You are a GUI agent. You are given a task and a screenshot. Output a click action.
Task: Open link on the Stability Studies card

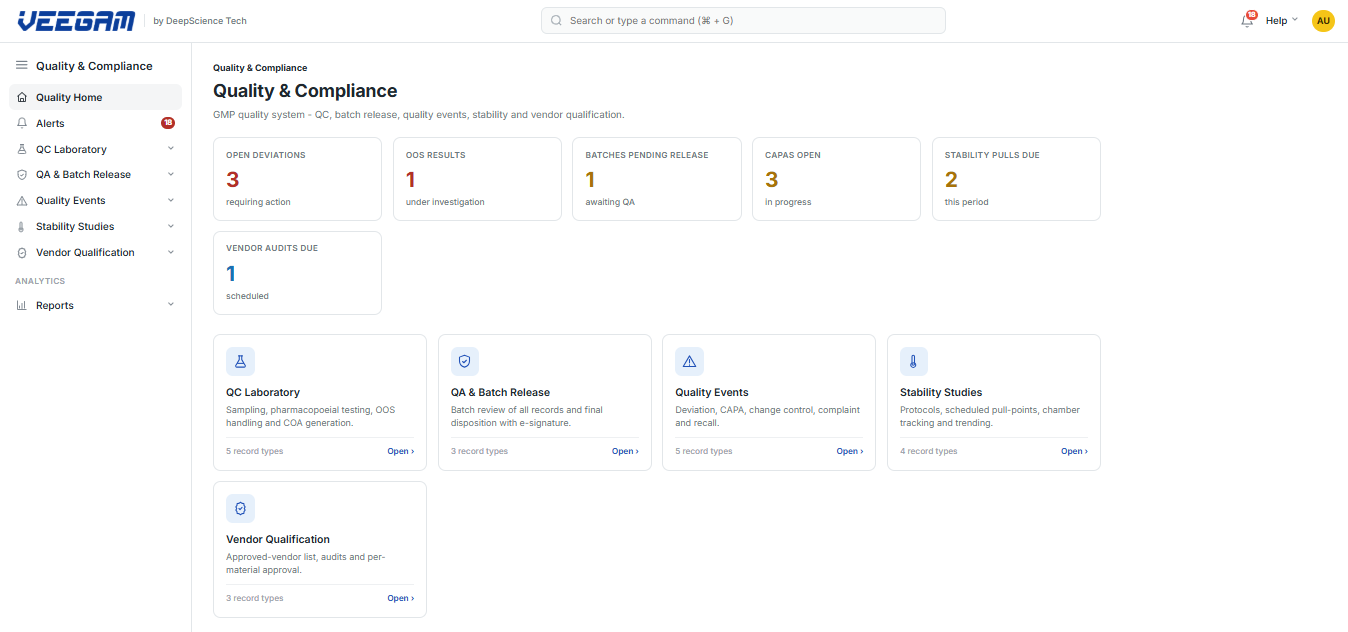tap(1074, 451)
